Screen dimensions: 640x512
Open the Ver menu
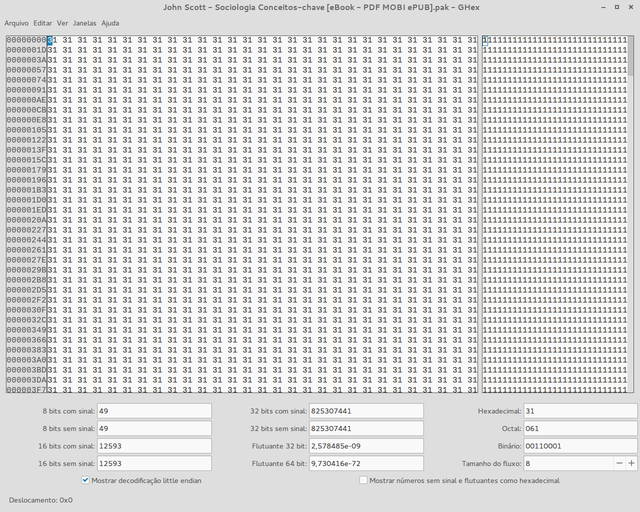pos(63,22)
